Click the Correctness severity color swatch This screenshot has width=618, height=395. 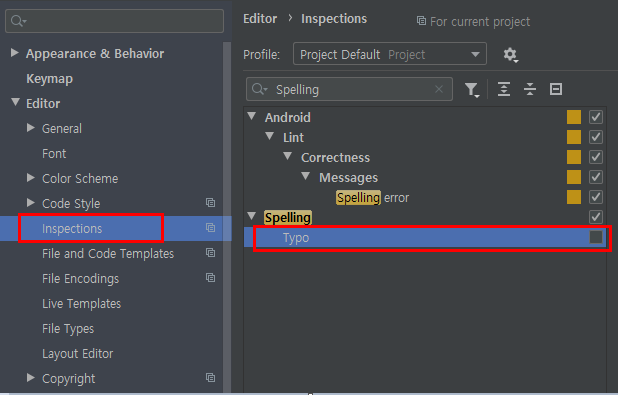tap(574, 157)
